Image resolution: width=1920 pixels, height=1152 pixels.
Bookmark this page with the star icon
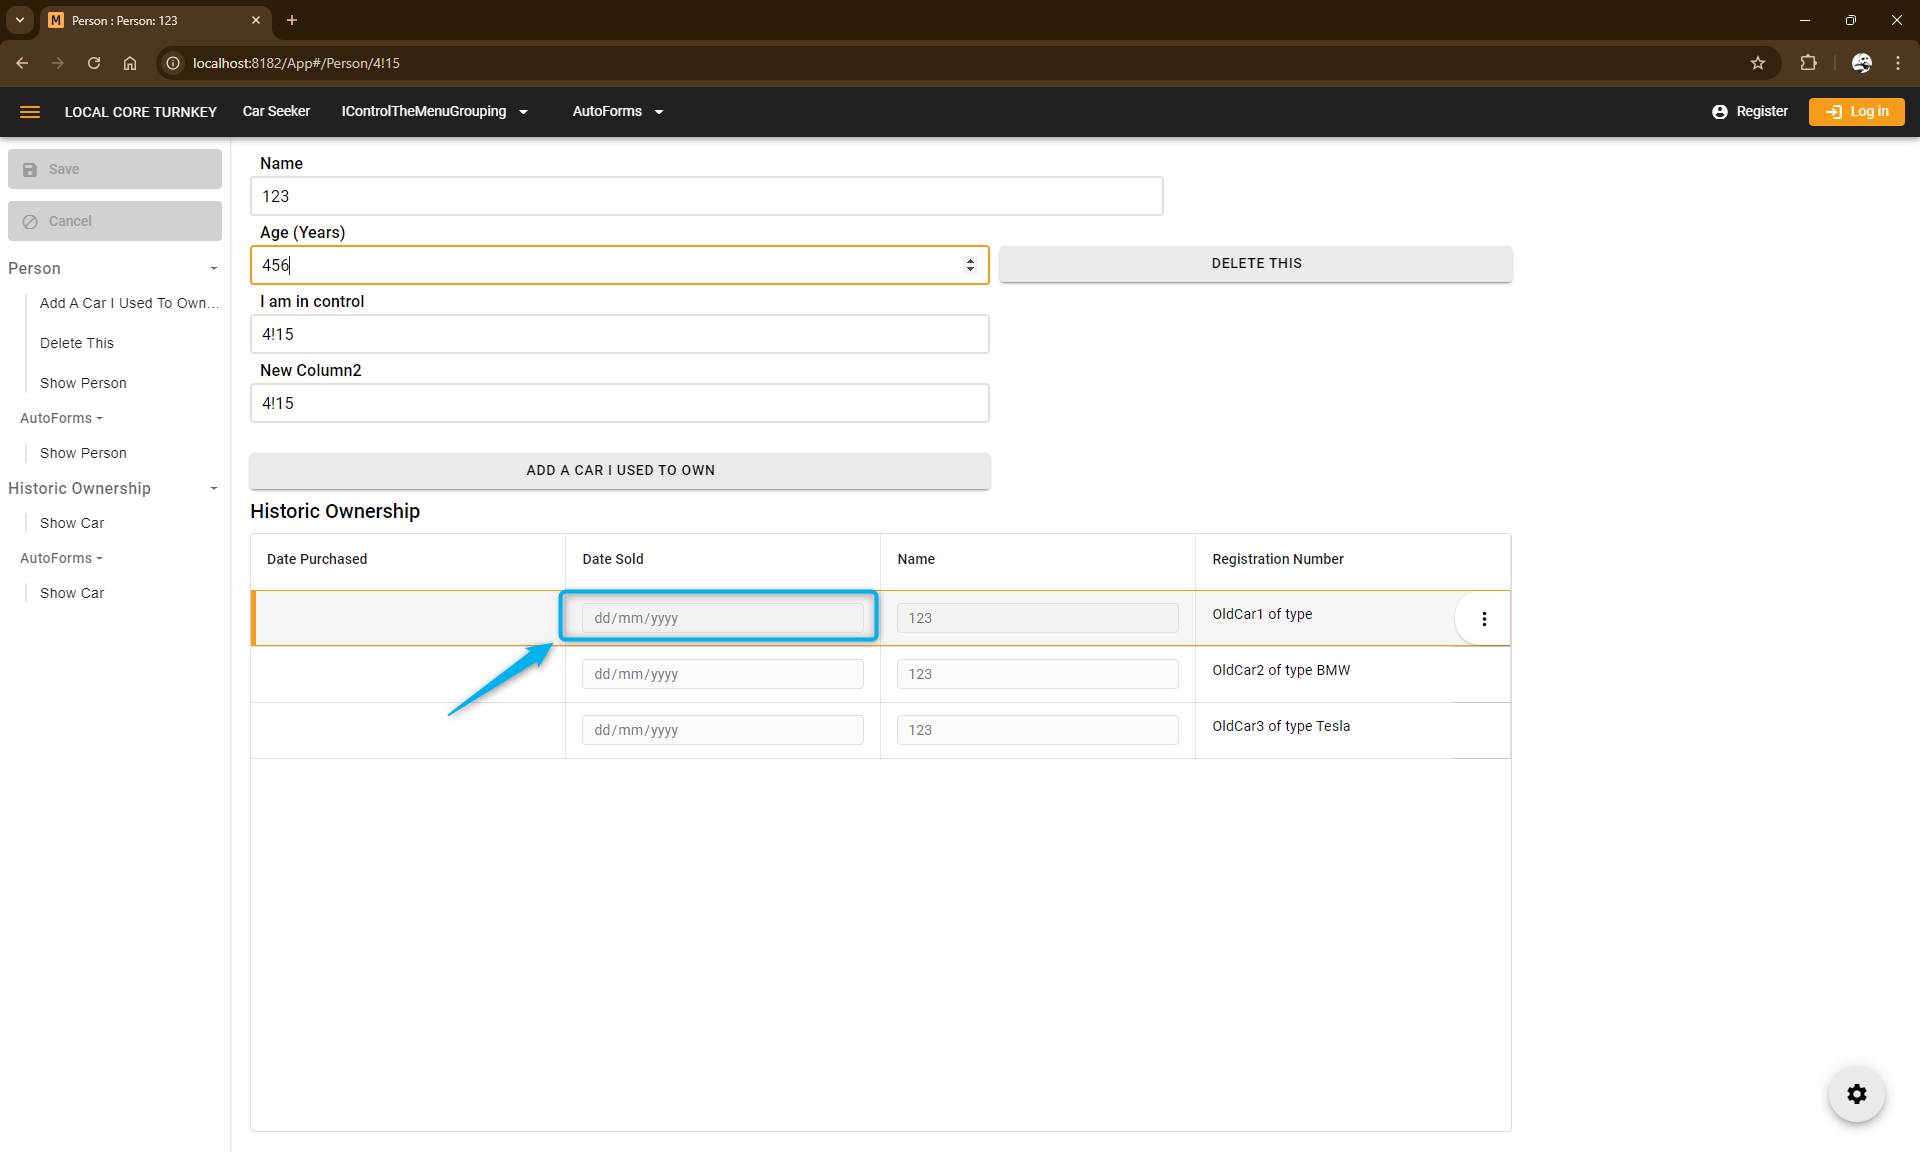(x=1758, y=63)
